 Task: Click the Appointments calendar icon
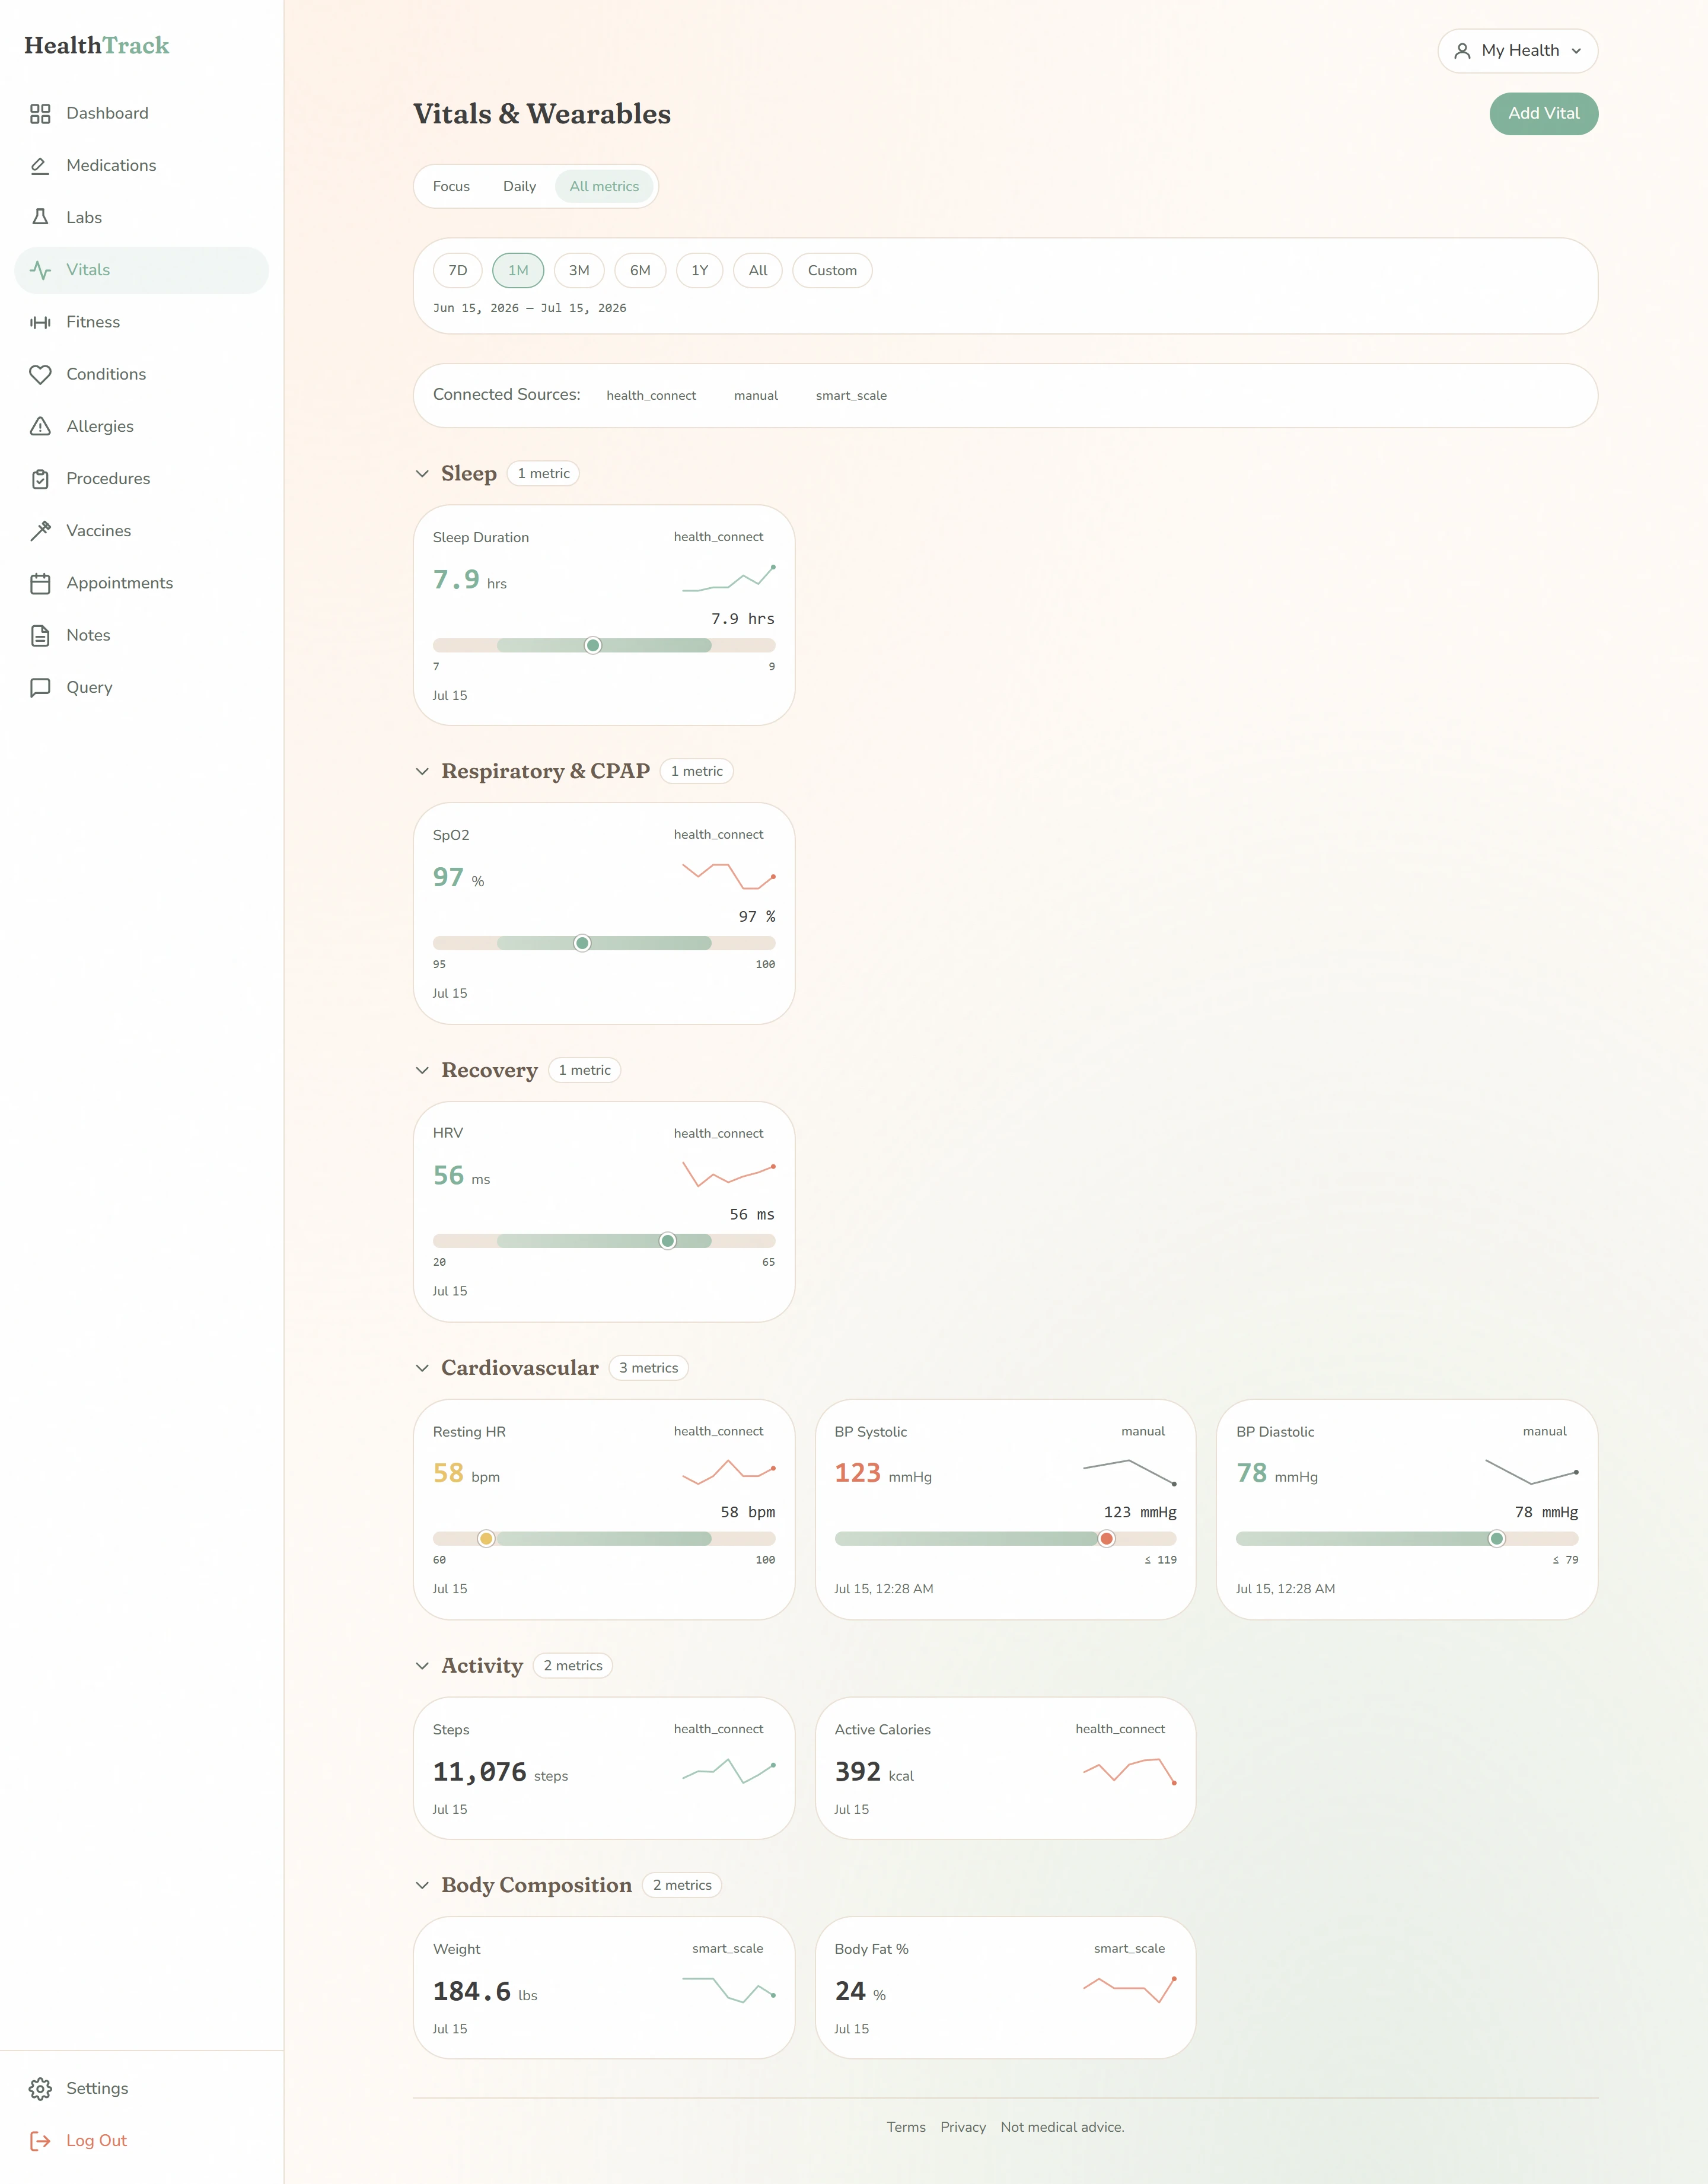pos(40,583)
